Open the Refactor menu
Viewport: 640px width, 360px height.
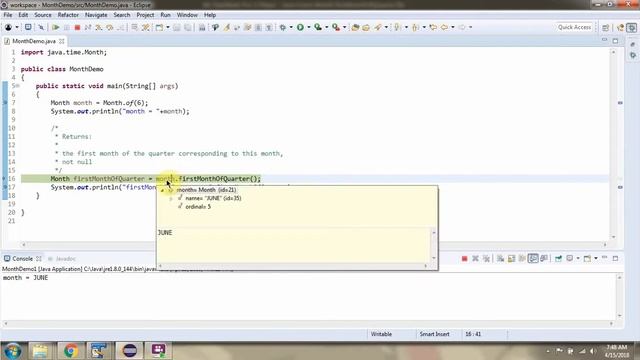(68, 15)
